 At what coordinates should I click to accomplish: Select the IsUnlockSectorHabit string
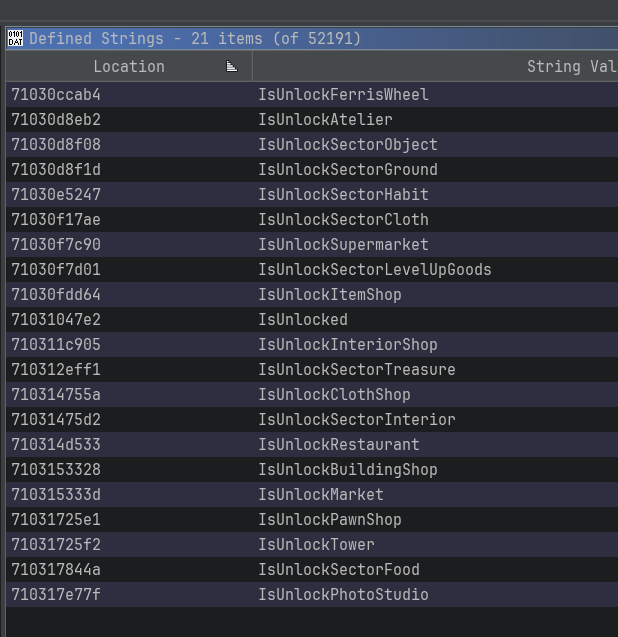tap(343, 195)
